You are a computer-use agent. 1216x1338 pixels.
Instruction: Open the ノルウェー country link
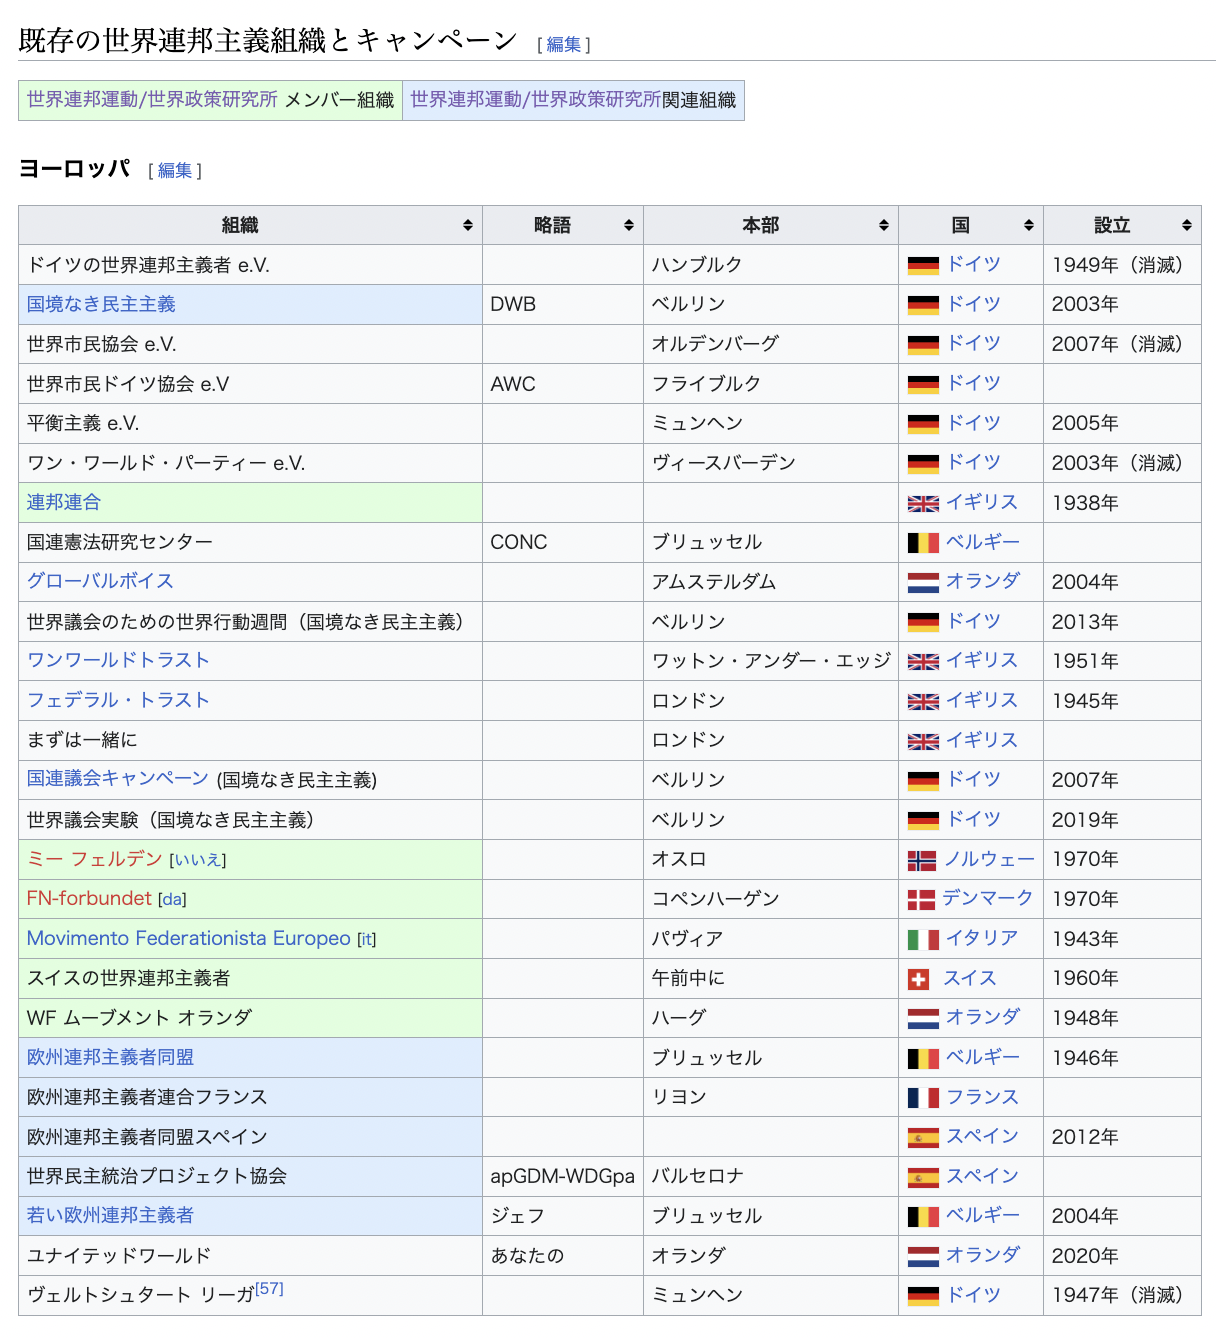point(990,859)
